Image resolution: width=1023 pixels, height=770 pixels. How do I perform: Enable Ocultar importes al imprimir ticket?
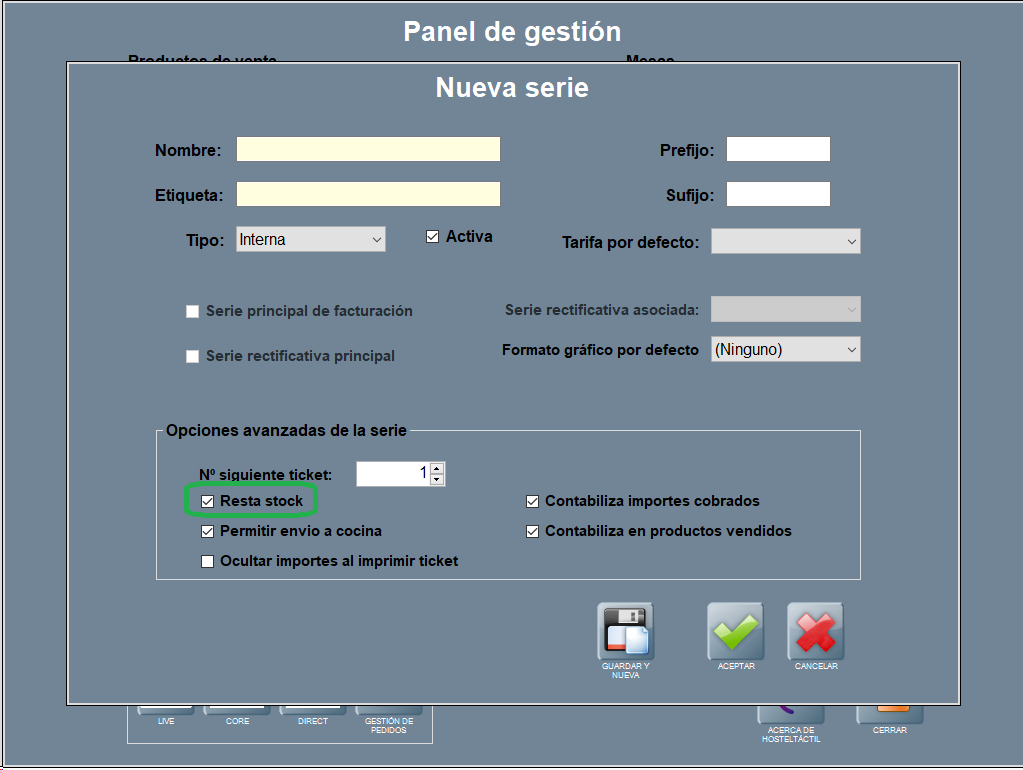click(x=208, y=561)
